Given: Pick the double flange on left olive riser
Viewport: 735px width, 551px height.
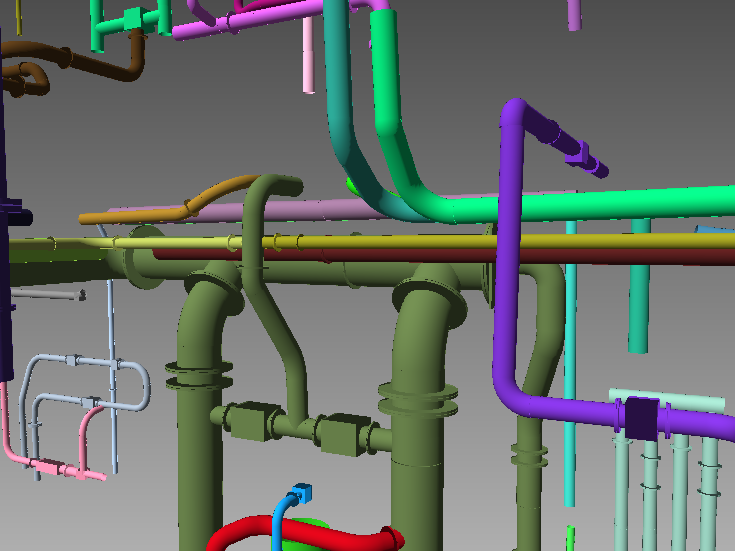Looking at the screenshot, I should tap(199, 375).
